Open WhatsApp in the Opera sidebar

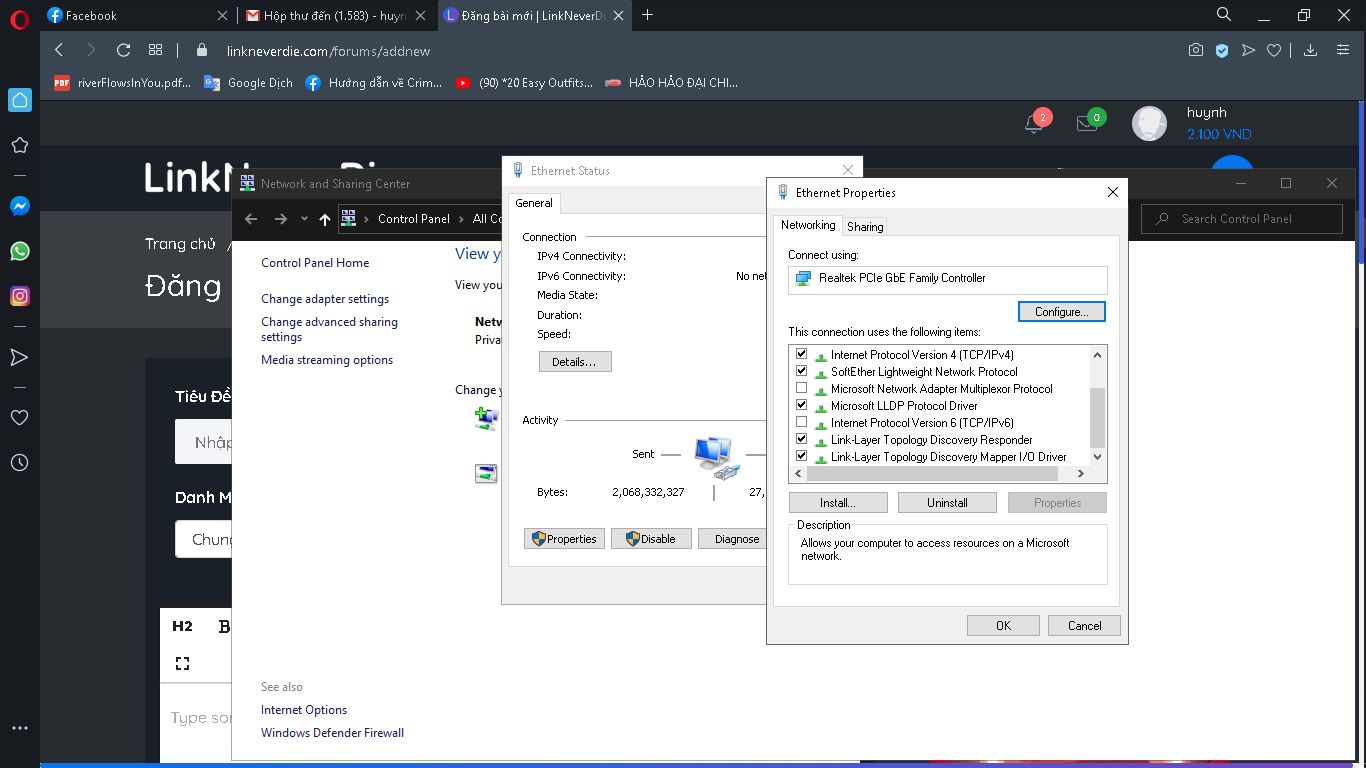pos(19,251)
